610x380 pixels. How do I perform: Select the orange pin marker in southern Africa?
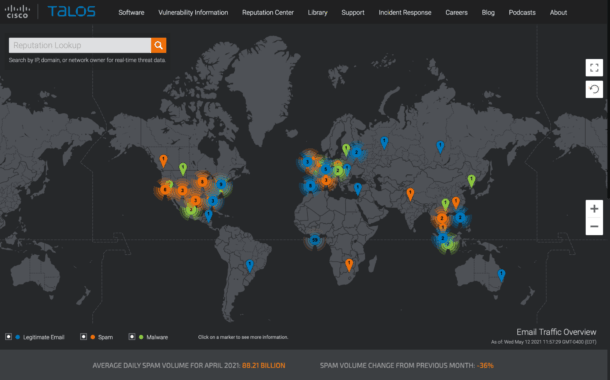pos(349,265)
